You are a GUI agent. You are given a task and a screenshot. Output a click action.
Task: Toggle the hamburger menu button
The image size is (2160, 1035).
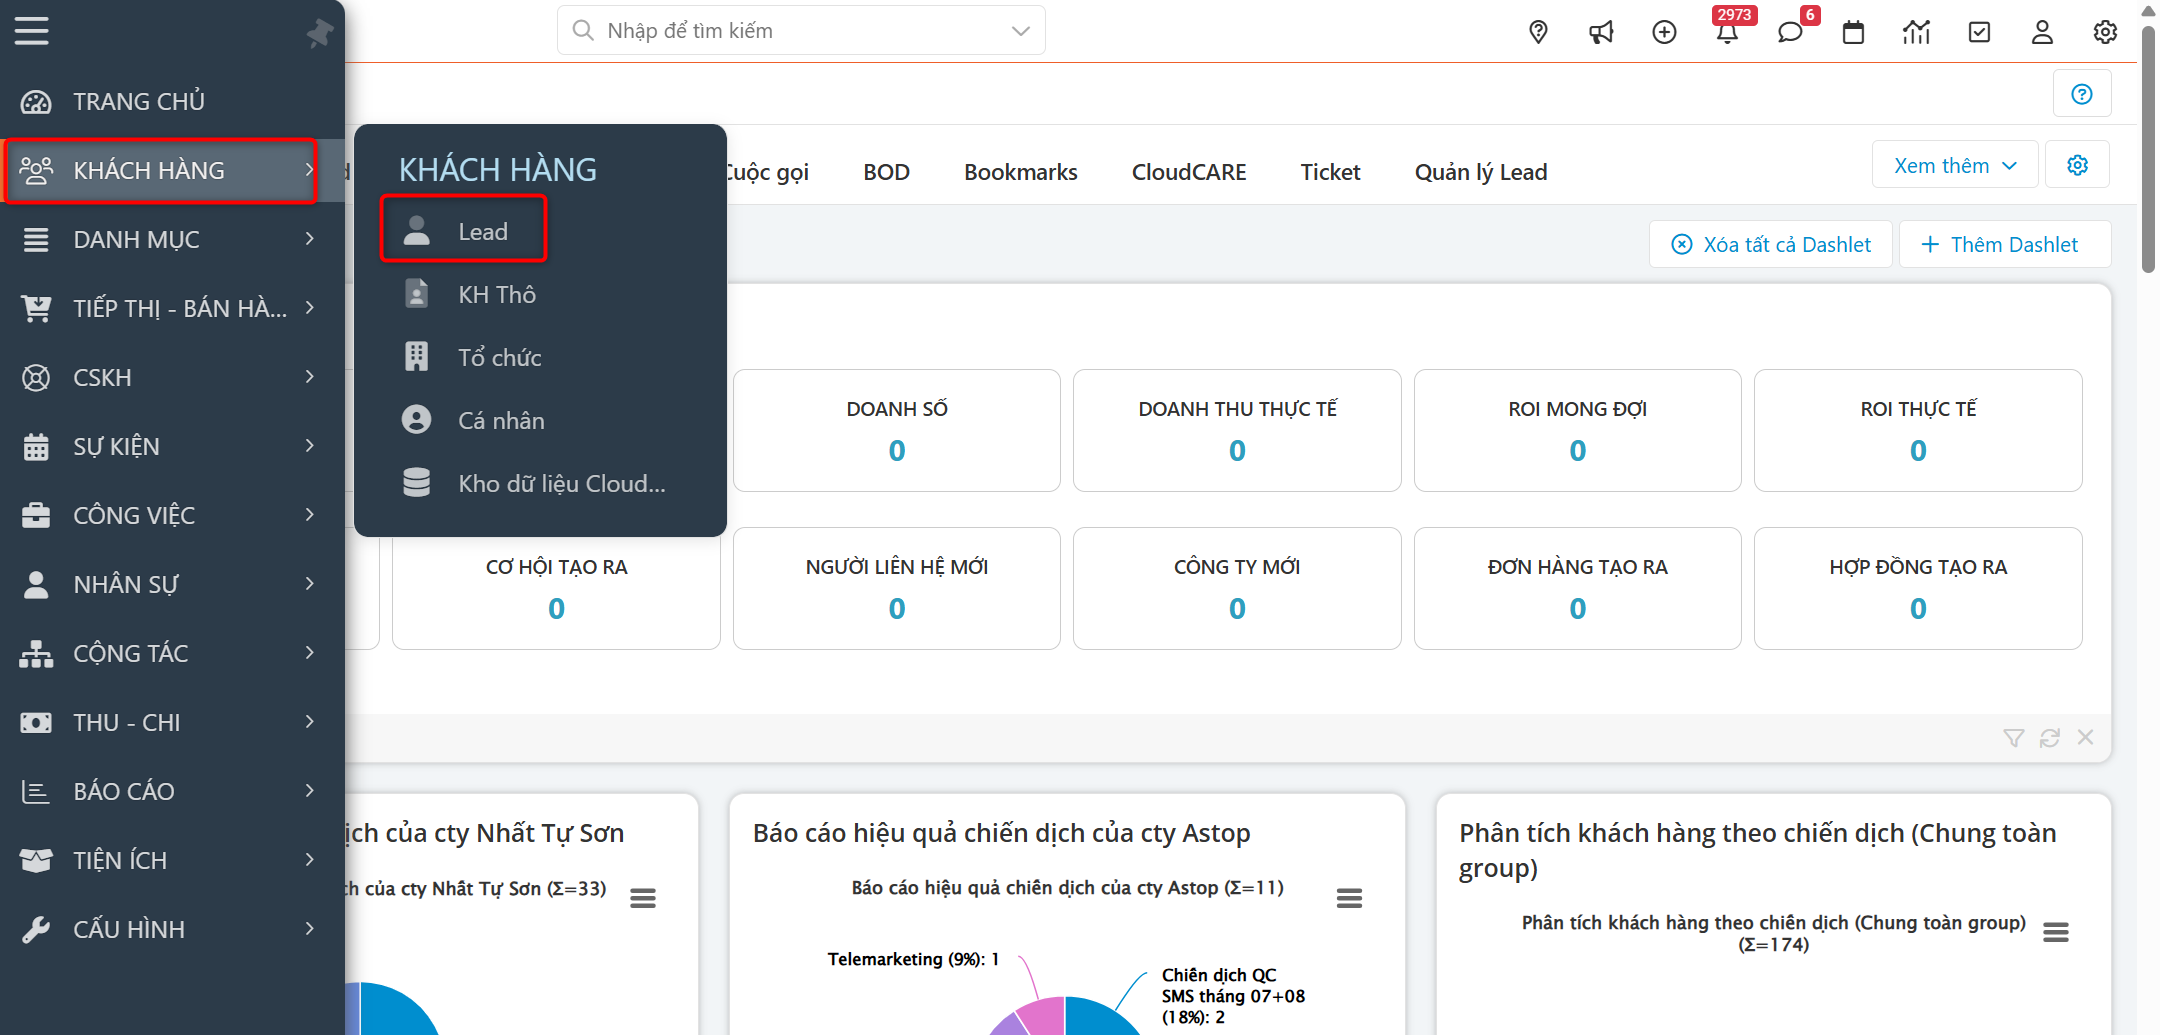[32, 31]
